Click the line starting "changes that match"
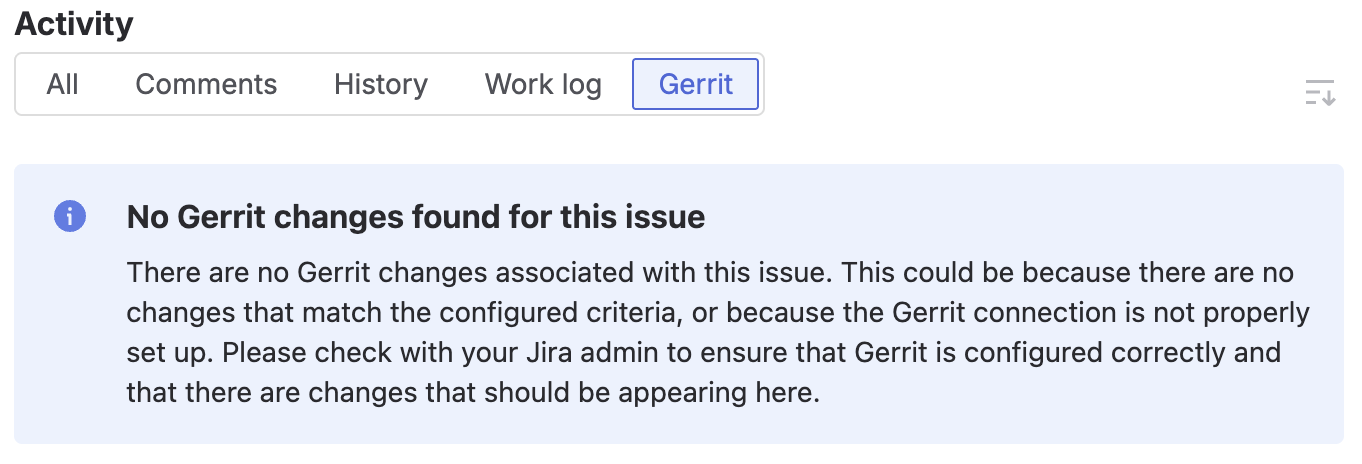The image size is (1362, 464). pos(717,313)
